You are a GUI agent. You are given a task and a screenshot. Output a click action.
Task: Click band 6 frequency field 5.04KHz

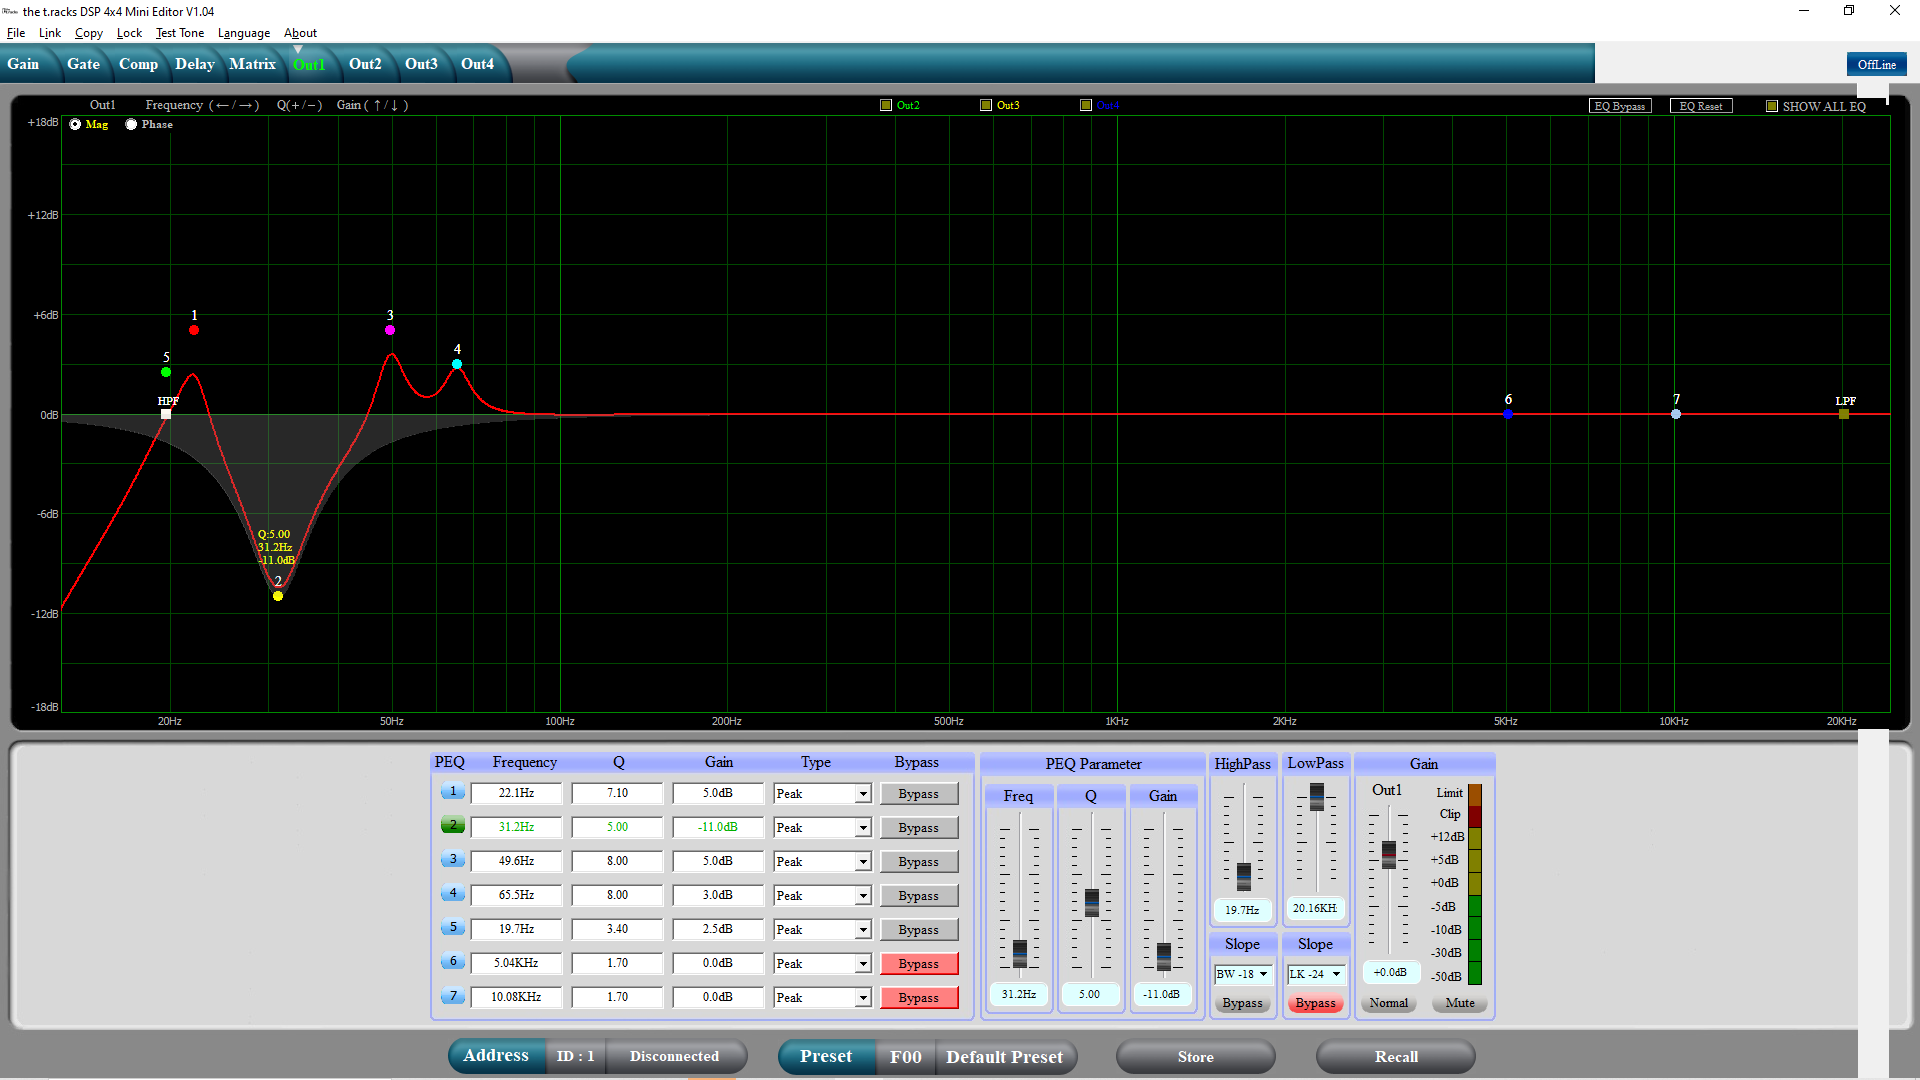click(516, 963)
